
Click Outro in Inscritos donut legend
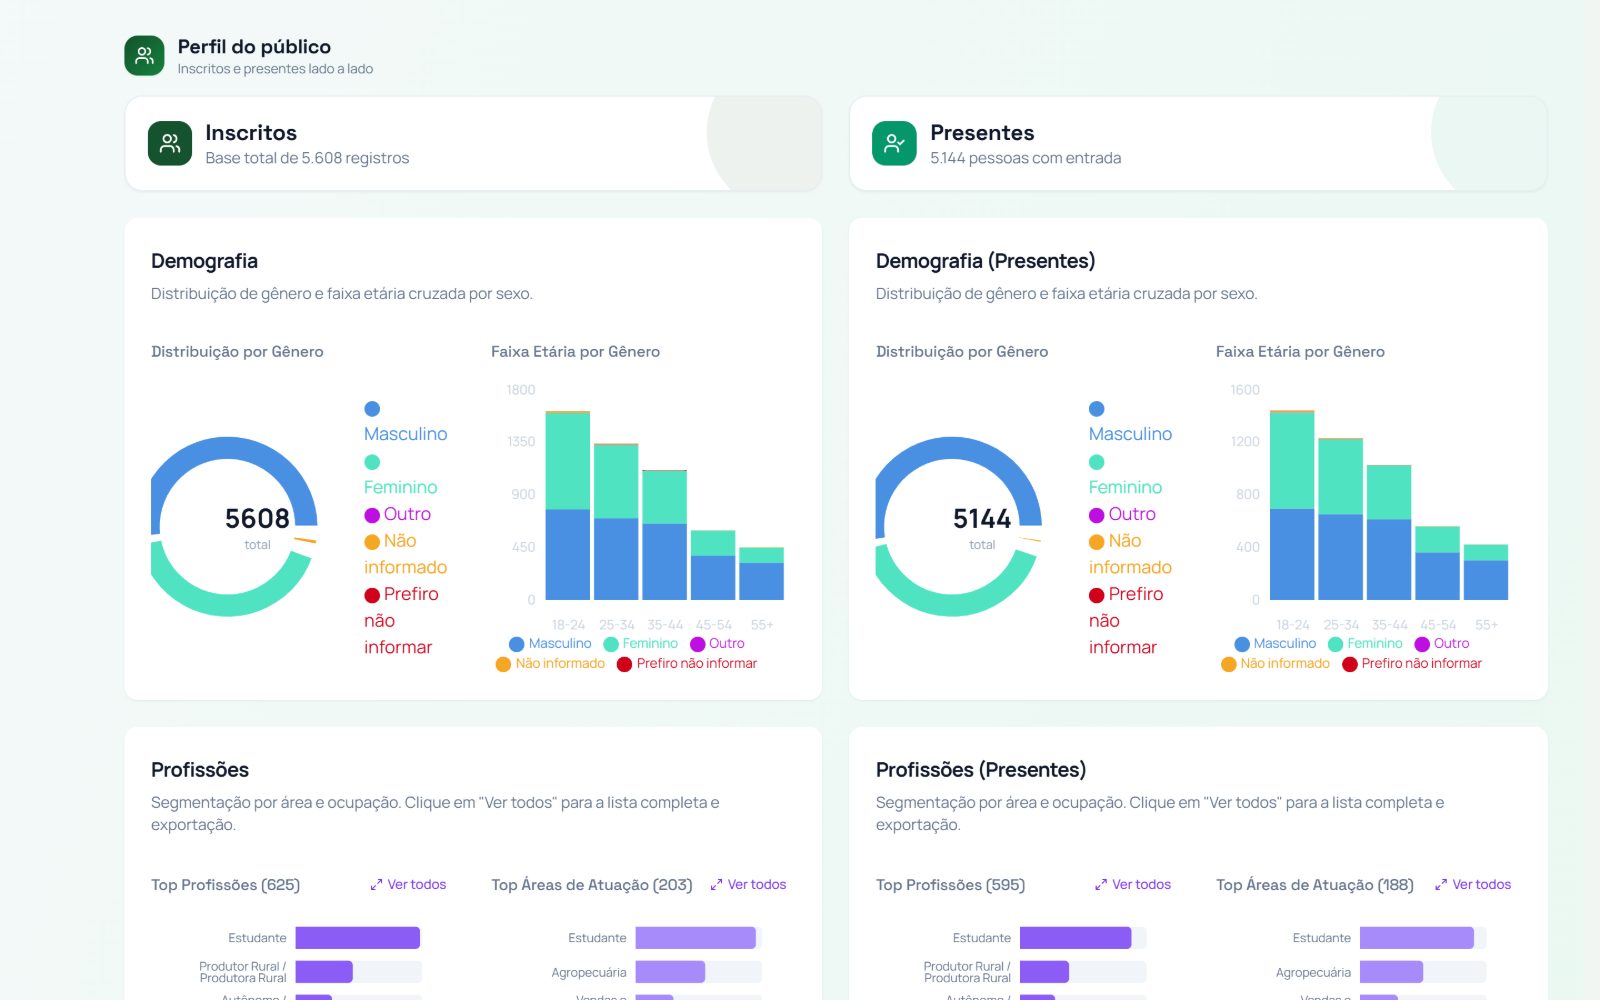click(x=398, y=514)
